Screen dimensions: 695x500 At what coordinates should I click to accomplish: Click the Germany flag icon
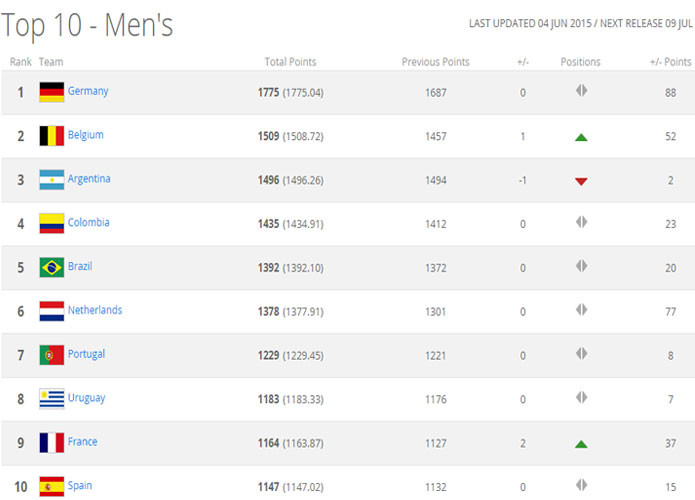click(x=51, y=92)
